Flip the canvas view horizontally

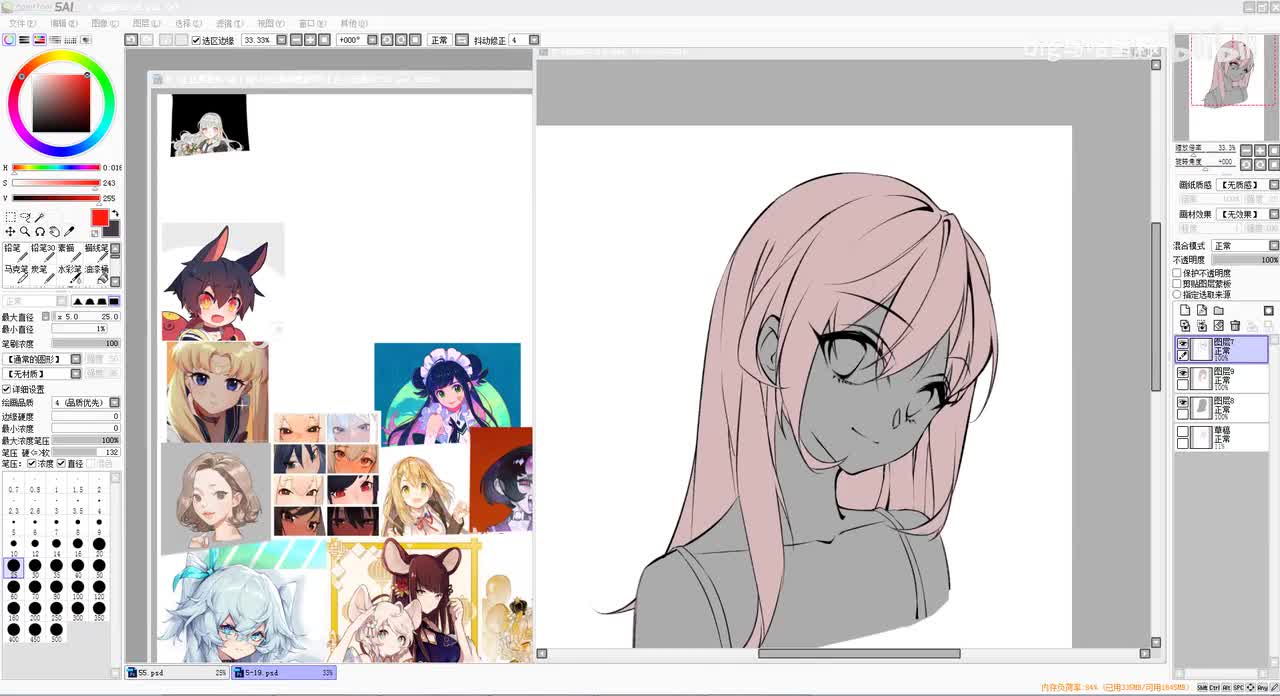461,40
